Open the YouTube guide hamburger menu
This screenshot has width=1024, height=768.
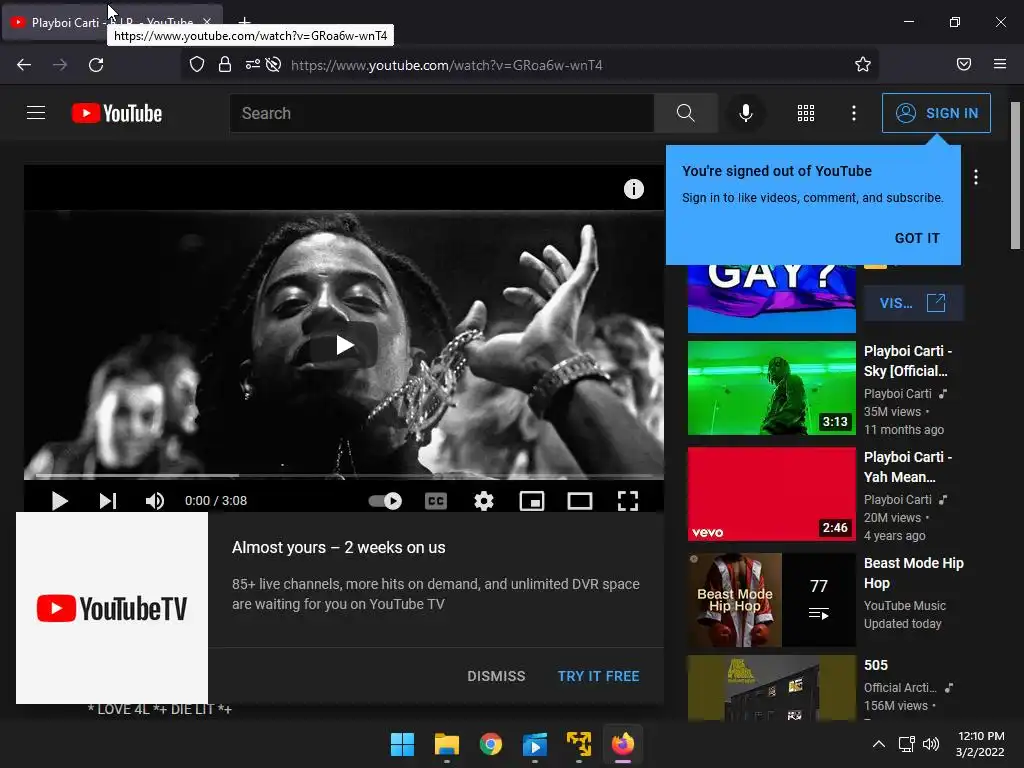point(36,113)
